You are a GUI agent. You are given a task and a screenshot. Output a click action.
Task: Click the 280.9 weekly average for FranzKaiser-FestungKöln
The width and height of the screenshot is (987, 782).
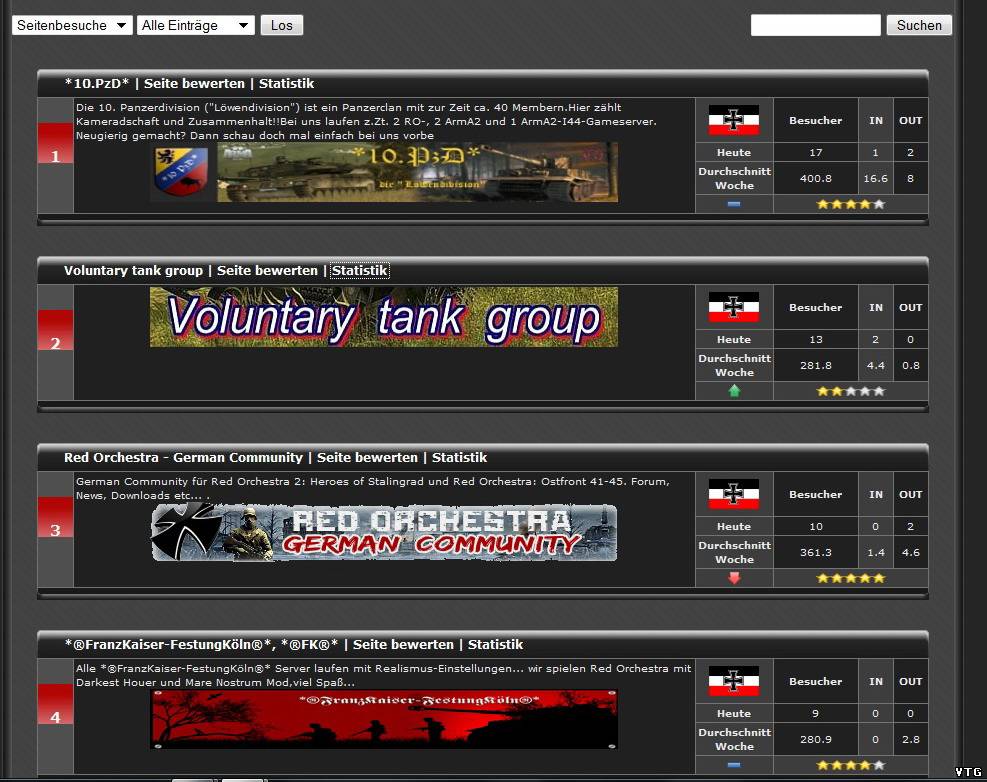point(816,739)
